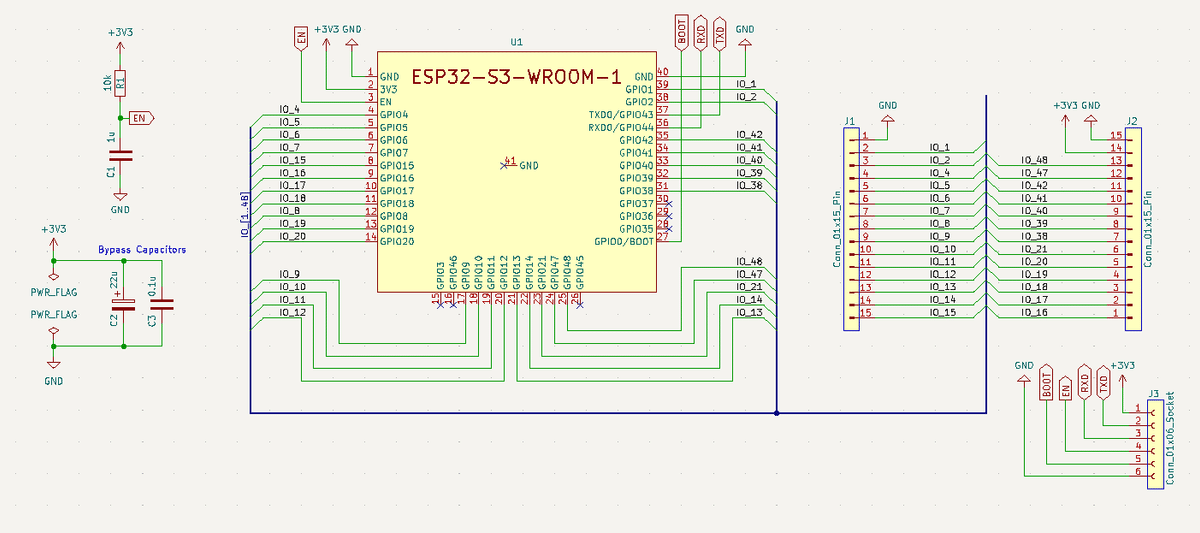Click the RXD global label at J3
Viewport: 1200px width, 533px height.
point(1085,381)
